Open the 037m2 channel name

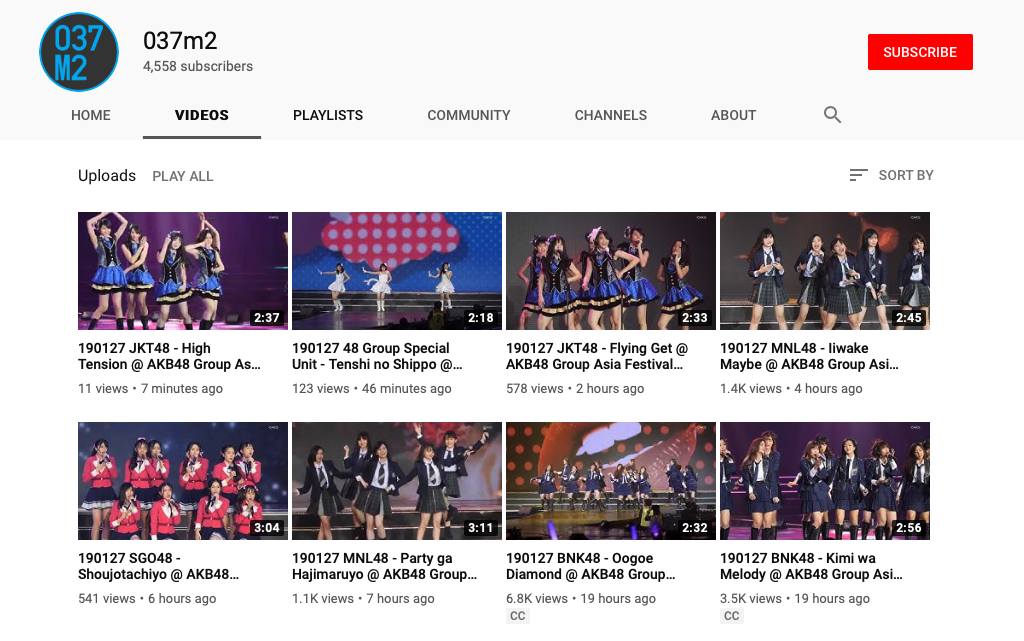(180, 40)
